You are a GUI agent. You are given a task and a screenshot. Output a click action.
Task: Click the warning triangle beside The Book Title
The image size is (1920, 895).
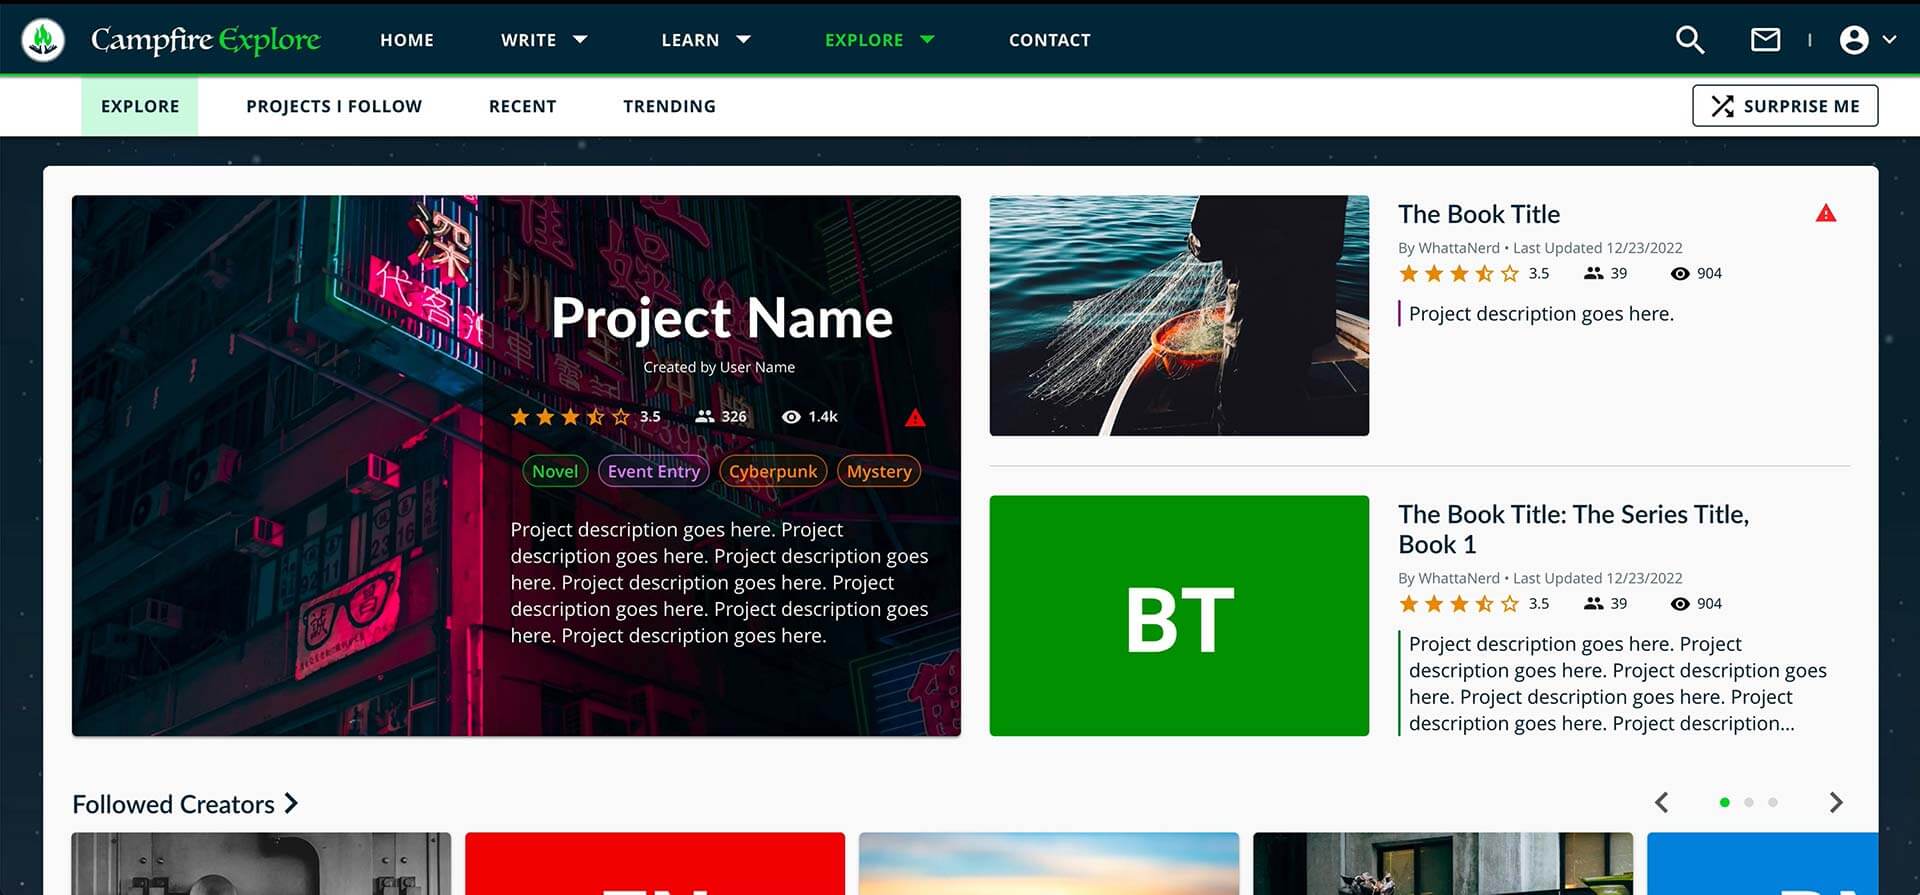pos(1825,214)
